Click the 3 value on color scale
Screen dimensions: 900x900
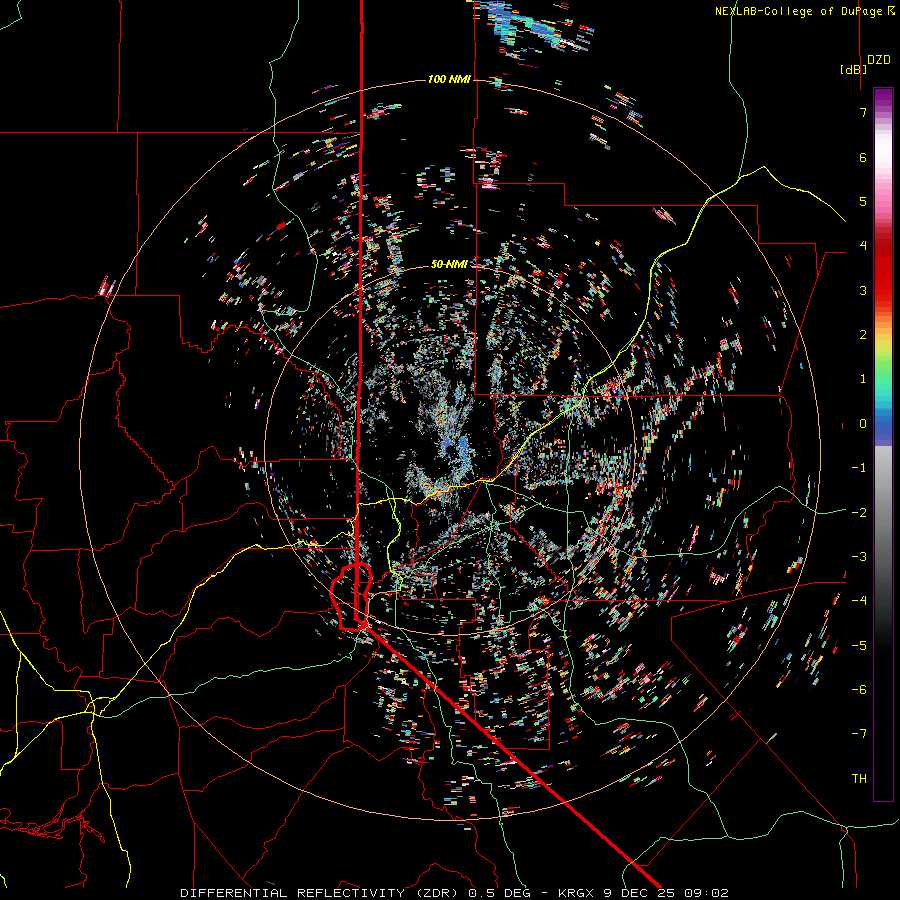click(863, 290)
